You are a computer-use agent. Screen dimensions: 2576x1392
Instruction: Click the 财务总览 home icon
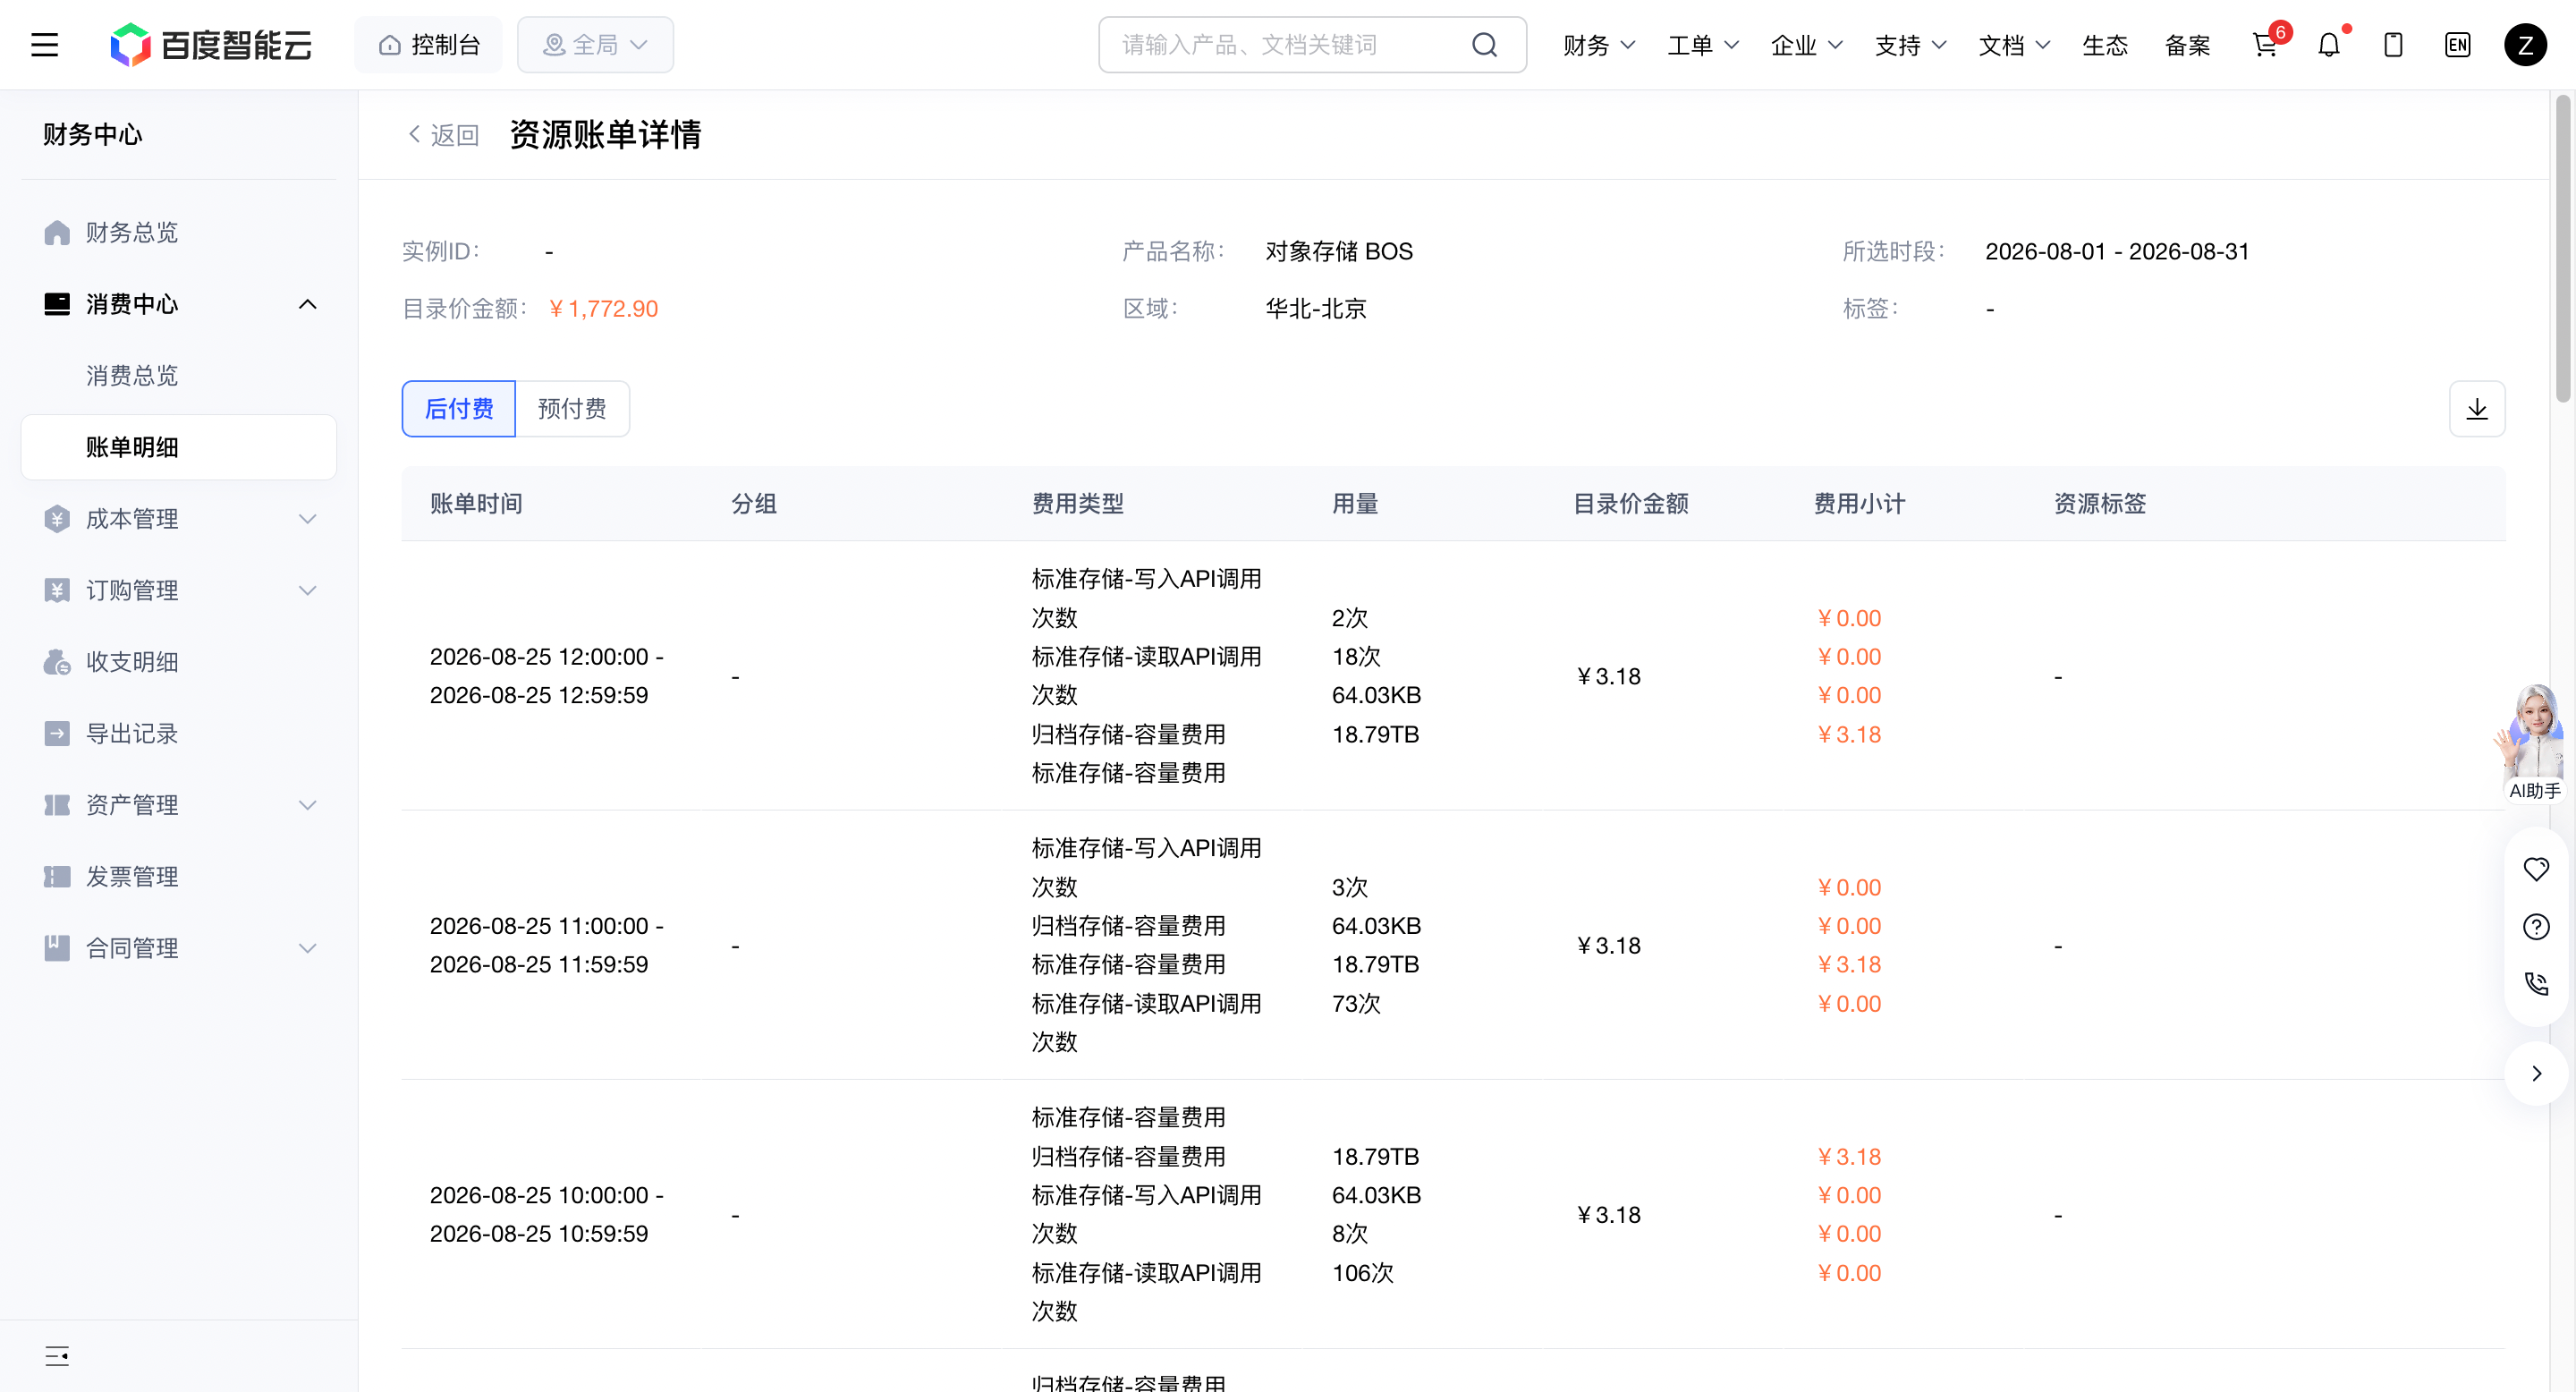coord(57,232)
